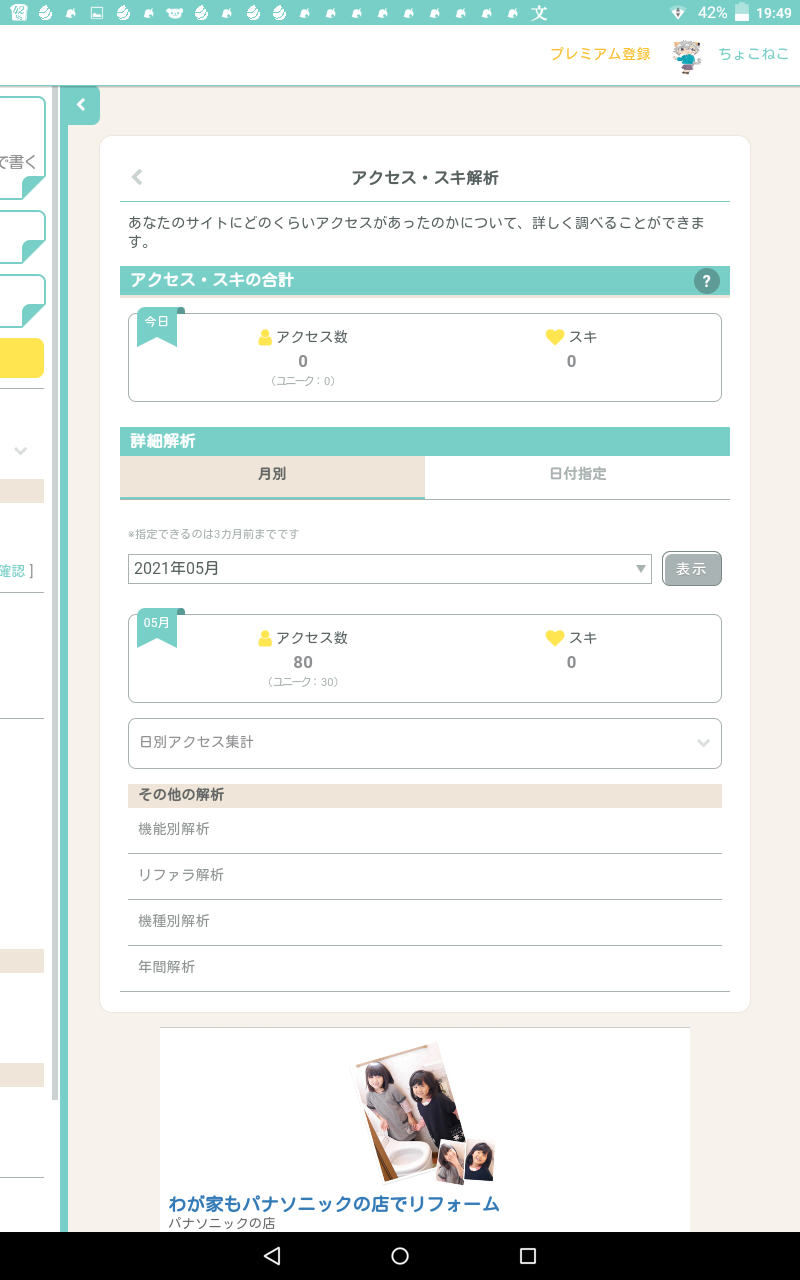Open help via the question mark icon
Screen dimensions: 800x1280
point(706,281)
